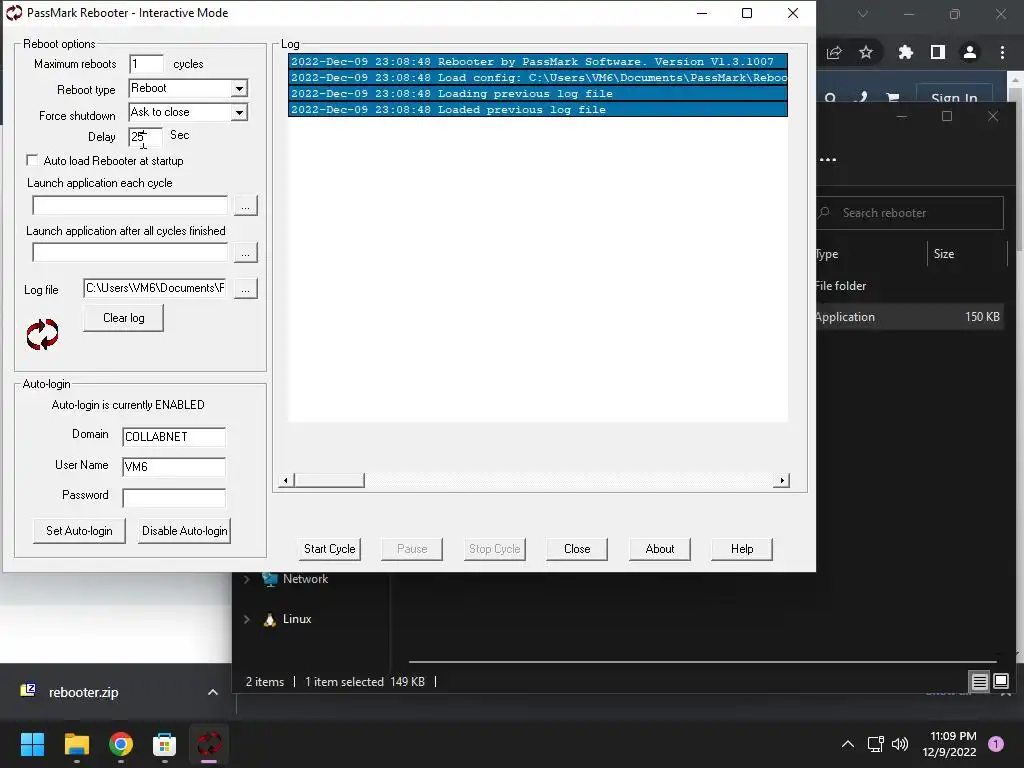Viewport: 1024px width, 768px height.
Task: Click the volume tray icon
Action: (900, 744)
